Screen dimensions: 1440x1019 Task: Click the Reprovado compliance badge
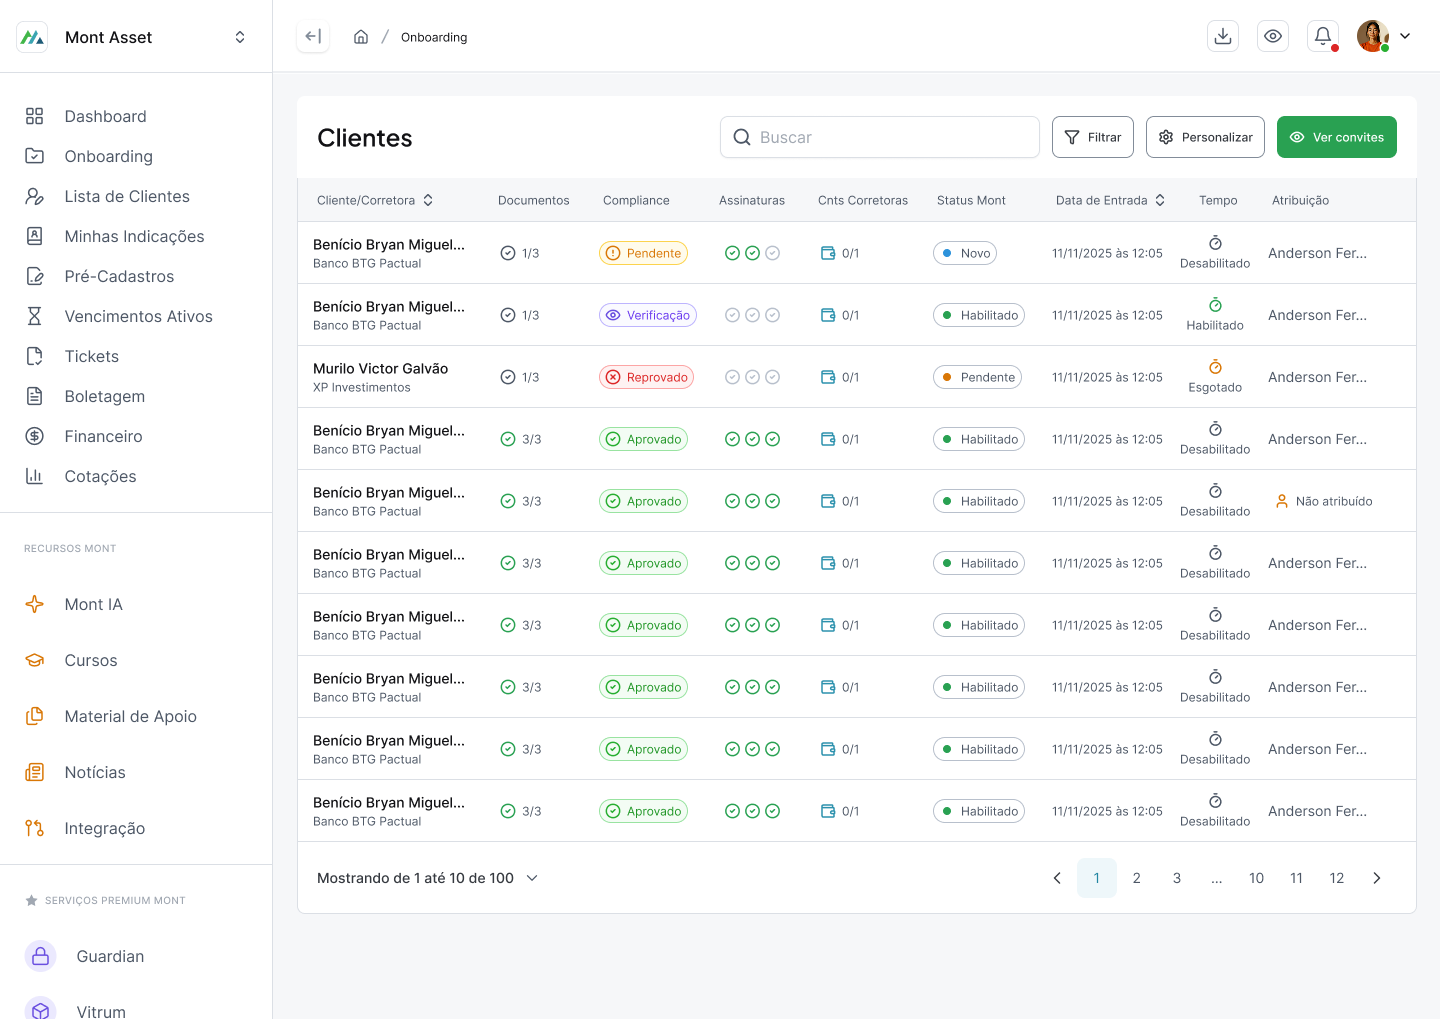(x=647, y=377)
